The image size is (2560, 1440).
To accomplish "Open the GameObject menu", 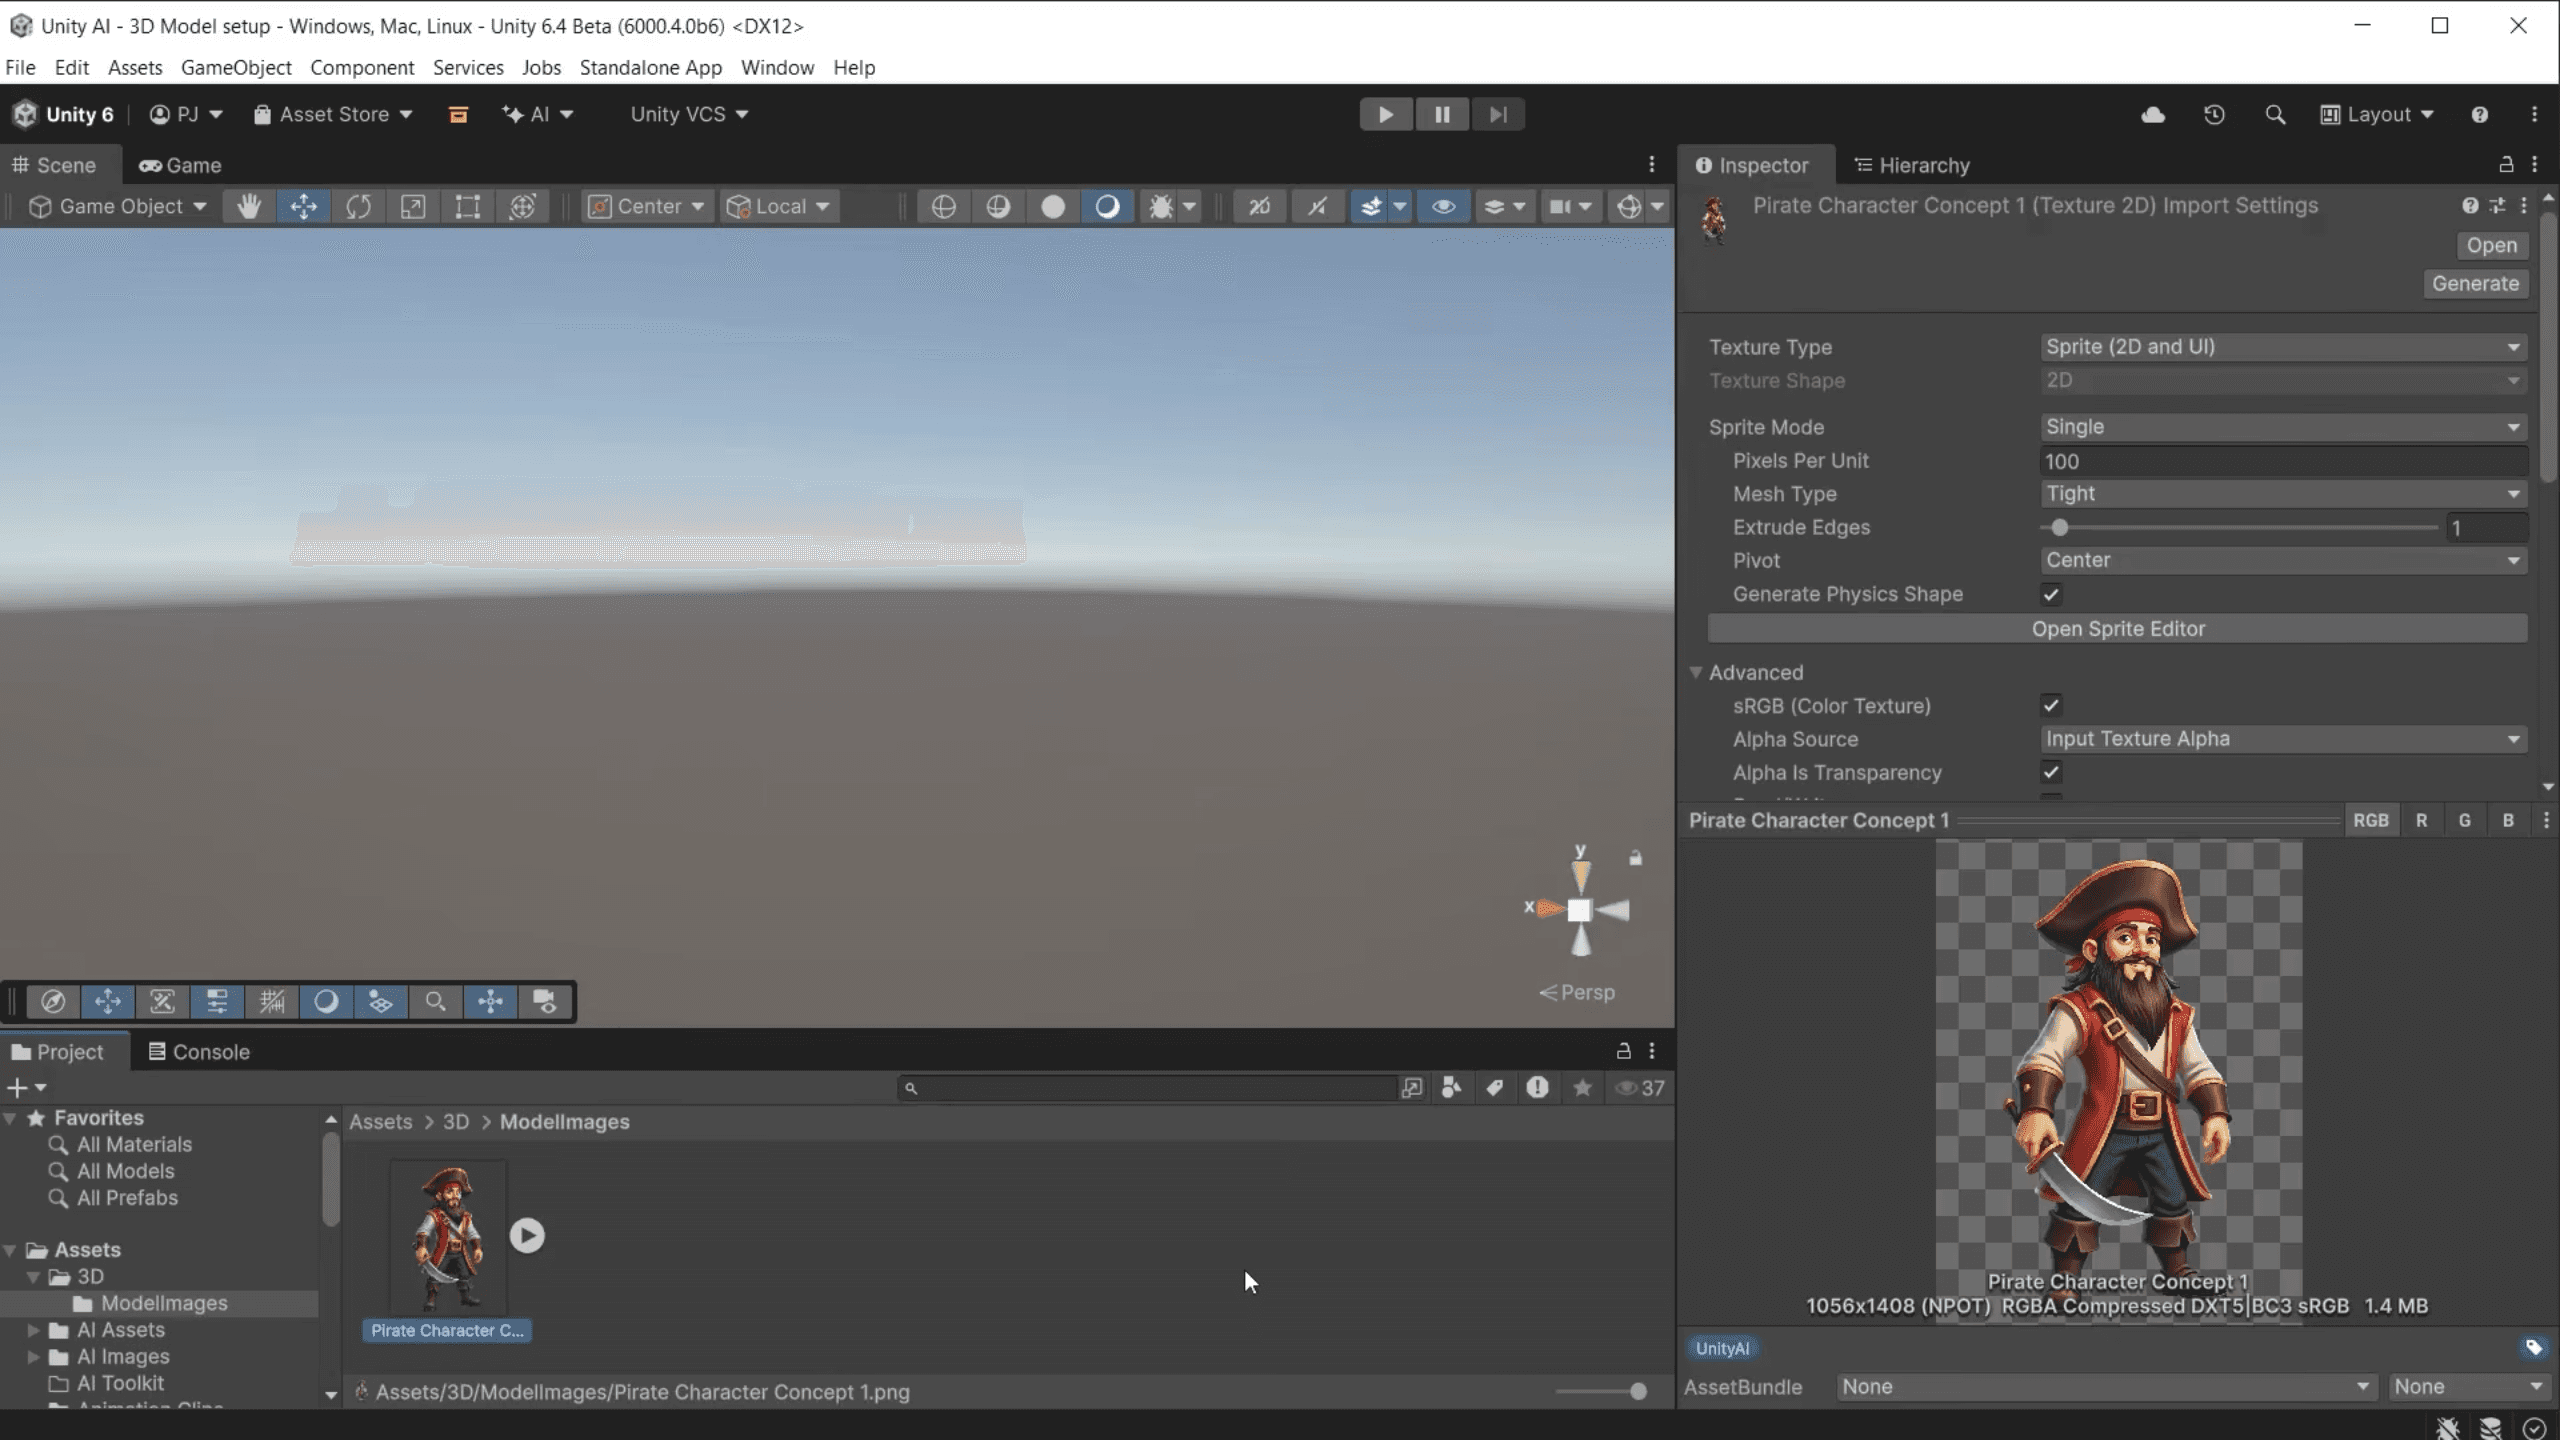I will (236, 68).
